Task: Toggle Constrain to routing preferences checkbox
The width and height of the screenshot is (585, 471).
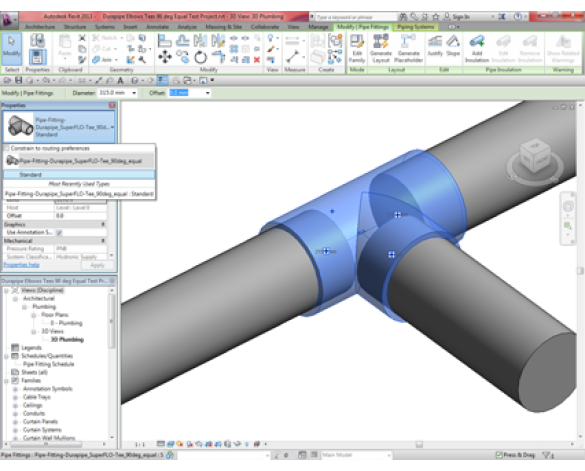Action: pos(6,148)
